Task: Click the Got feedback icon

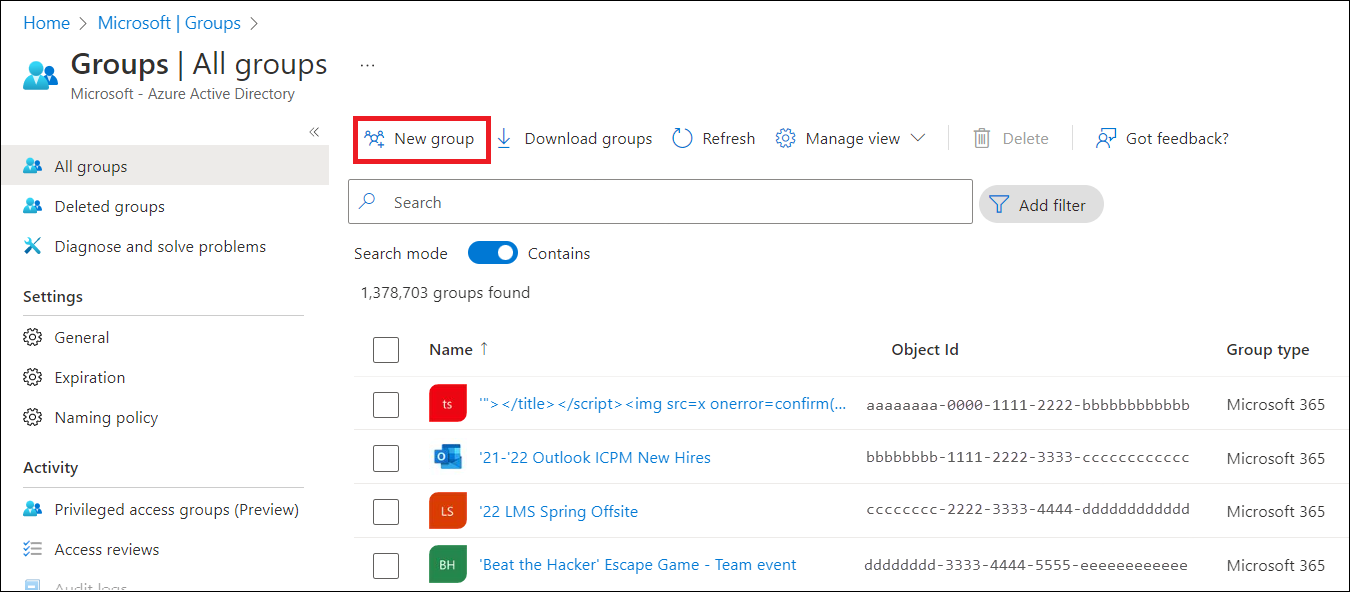Action: (x=1104, y=138)
